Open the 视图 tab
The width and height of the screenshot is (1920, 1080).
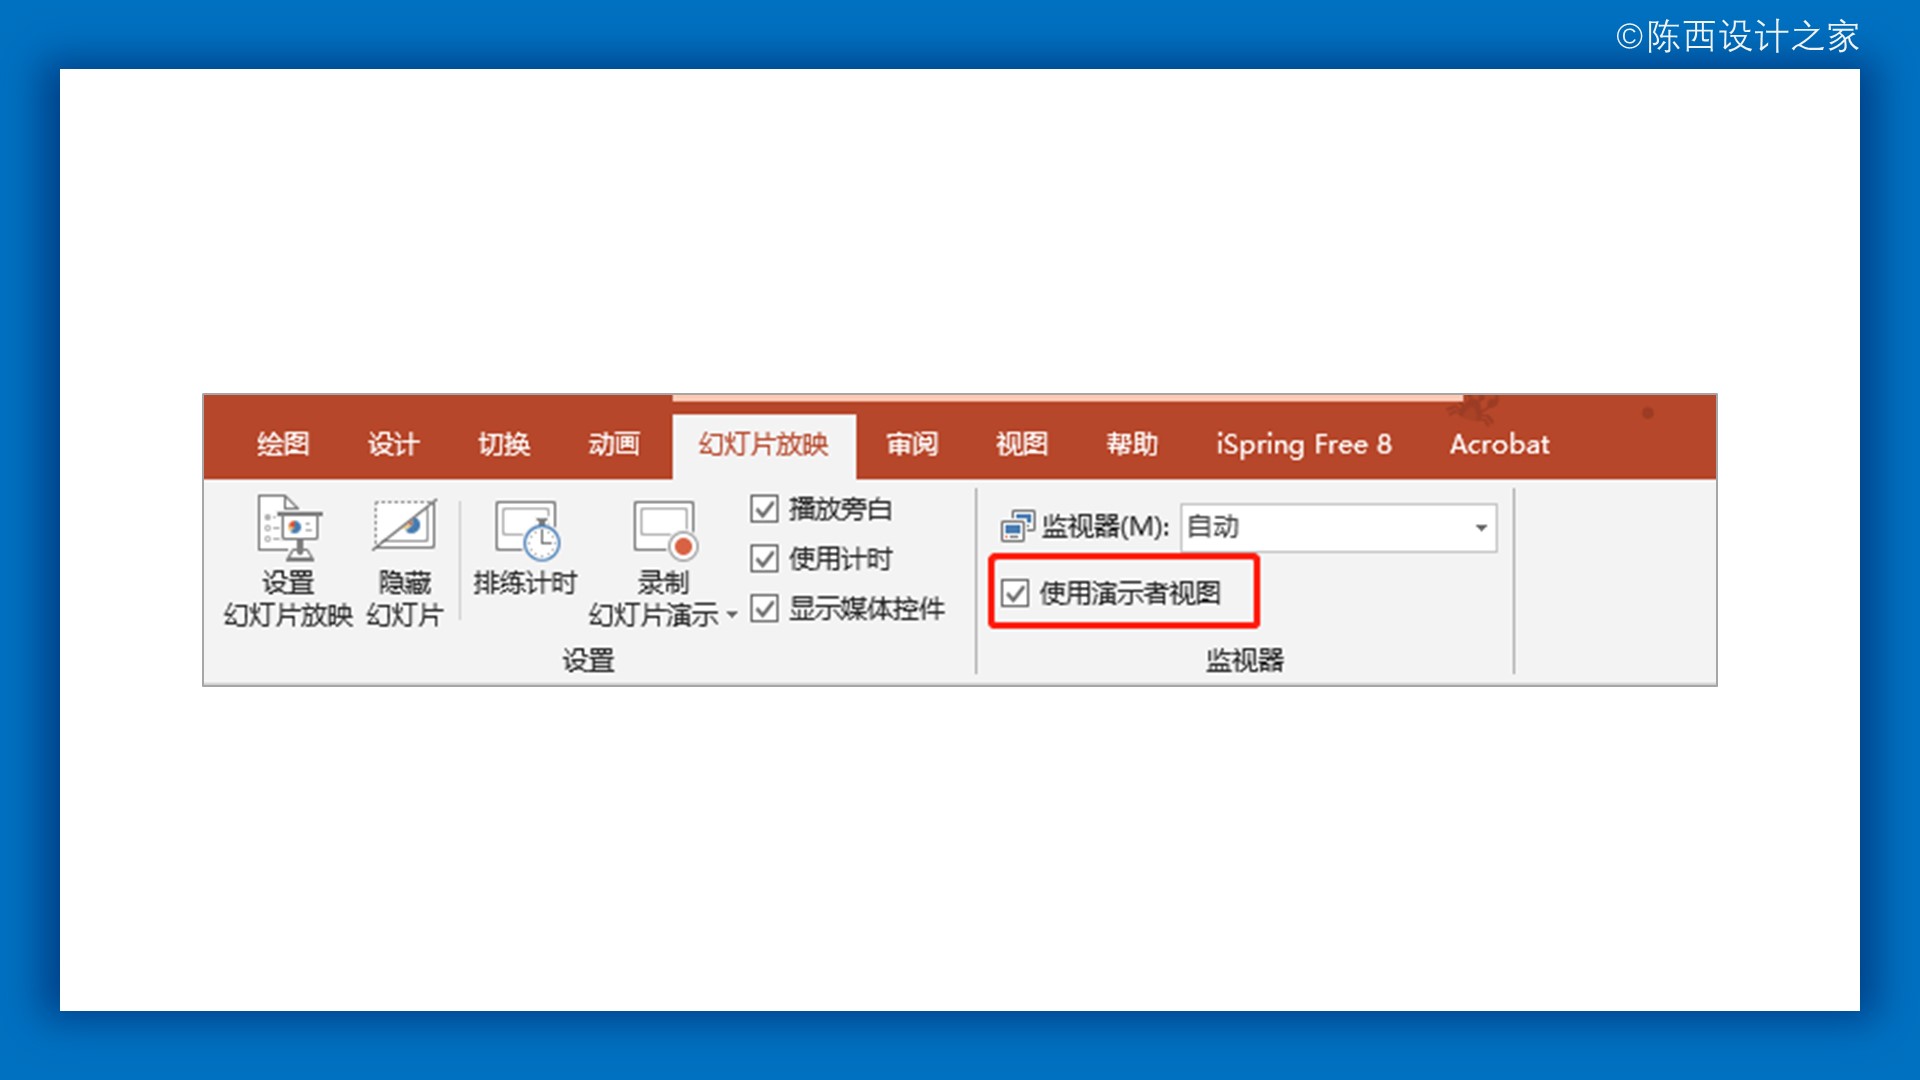tap(1022, 444)
